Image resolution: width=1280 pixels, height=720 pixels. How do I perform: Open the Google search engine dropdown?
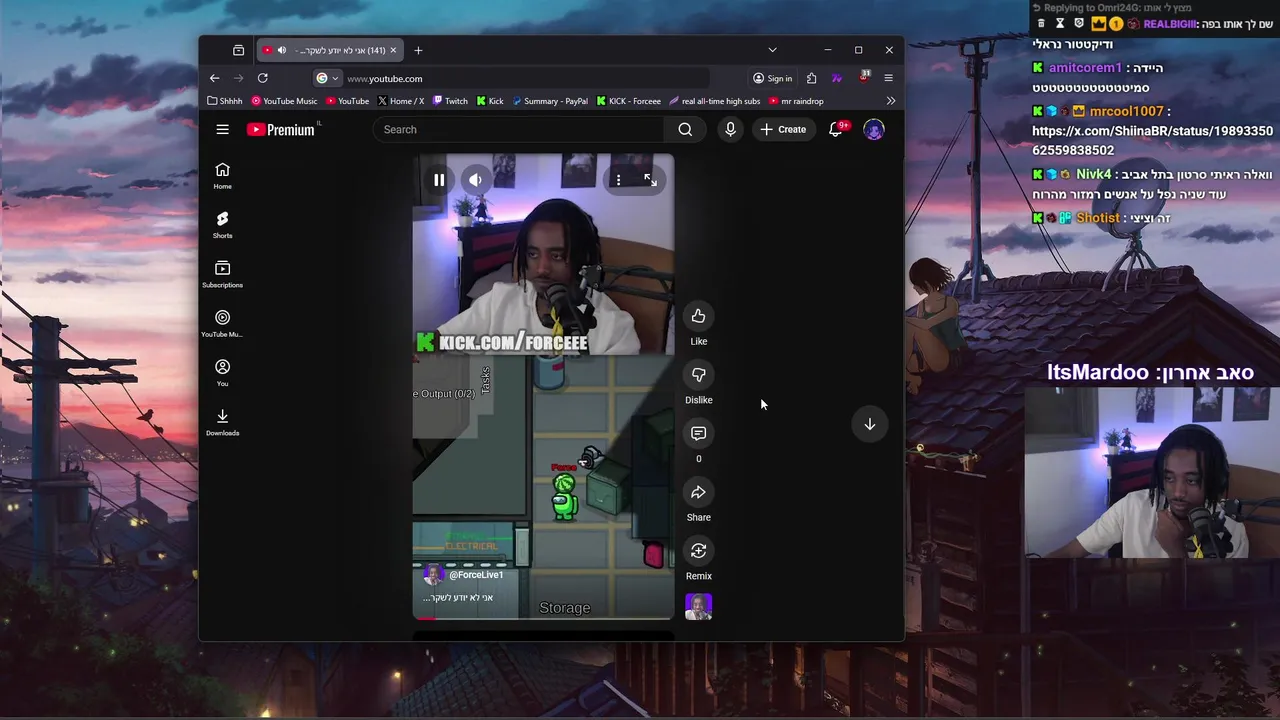pyautogui.click(x=327, y=78)
